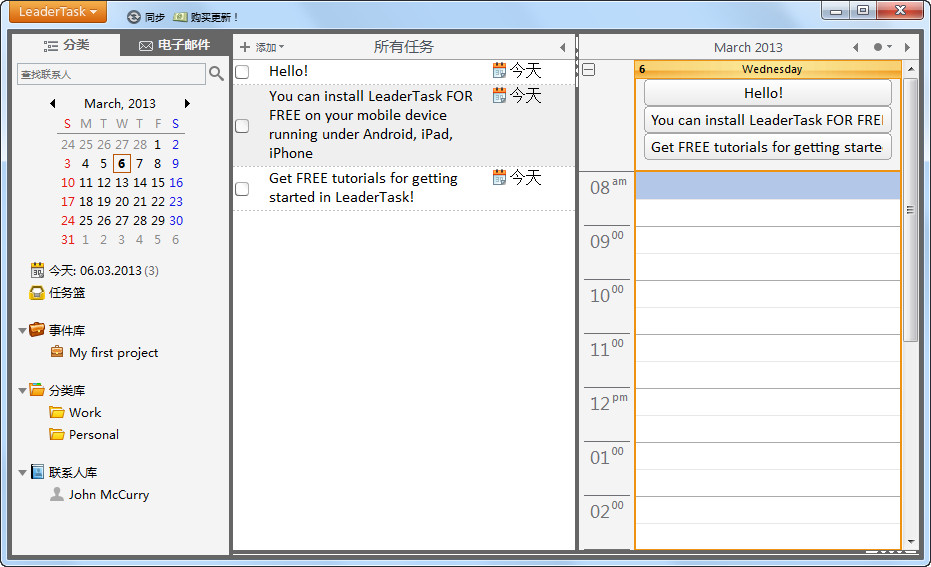Switch to the 电子邮件 tab
931x567 pixels.
(175, 45)
